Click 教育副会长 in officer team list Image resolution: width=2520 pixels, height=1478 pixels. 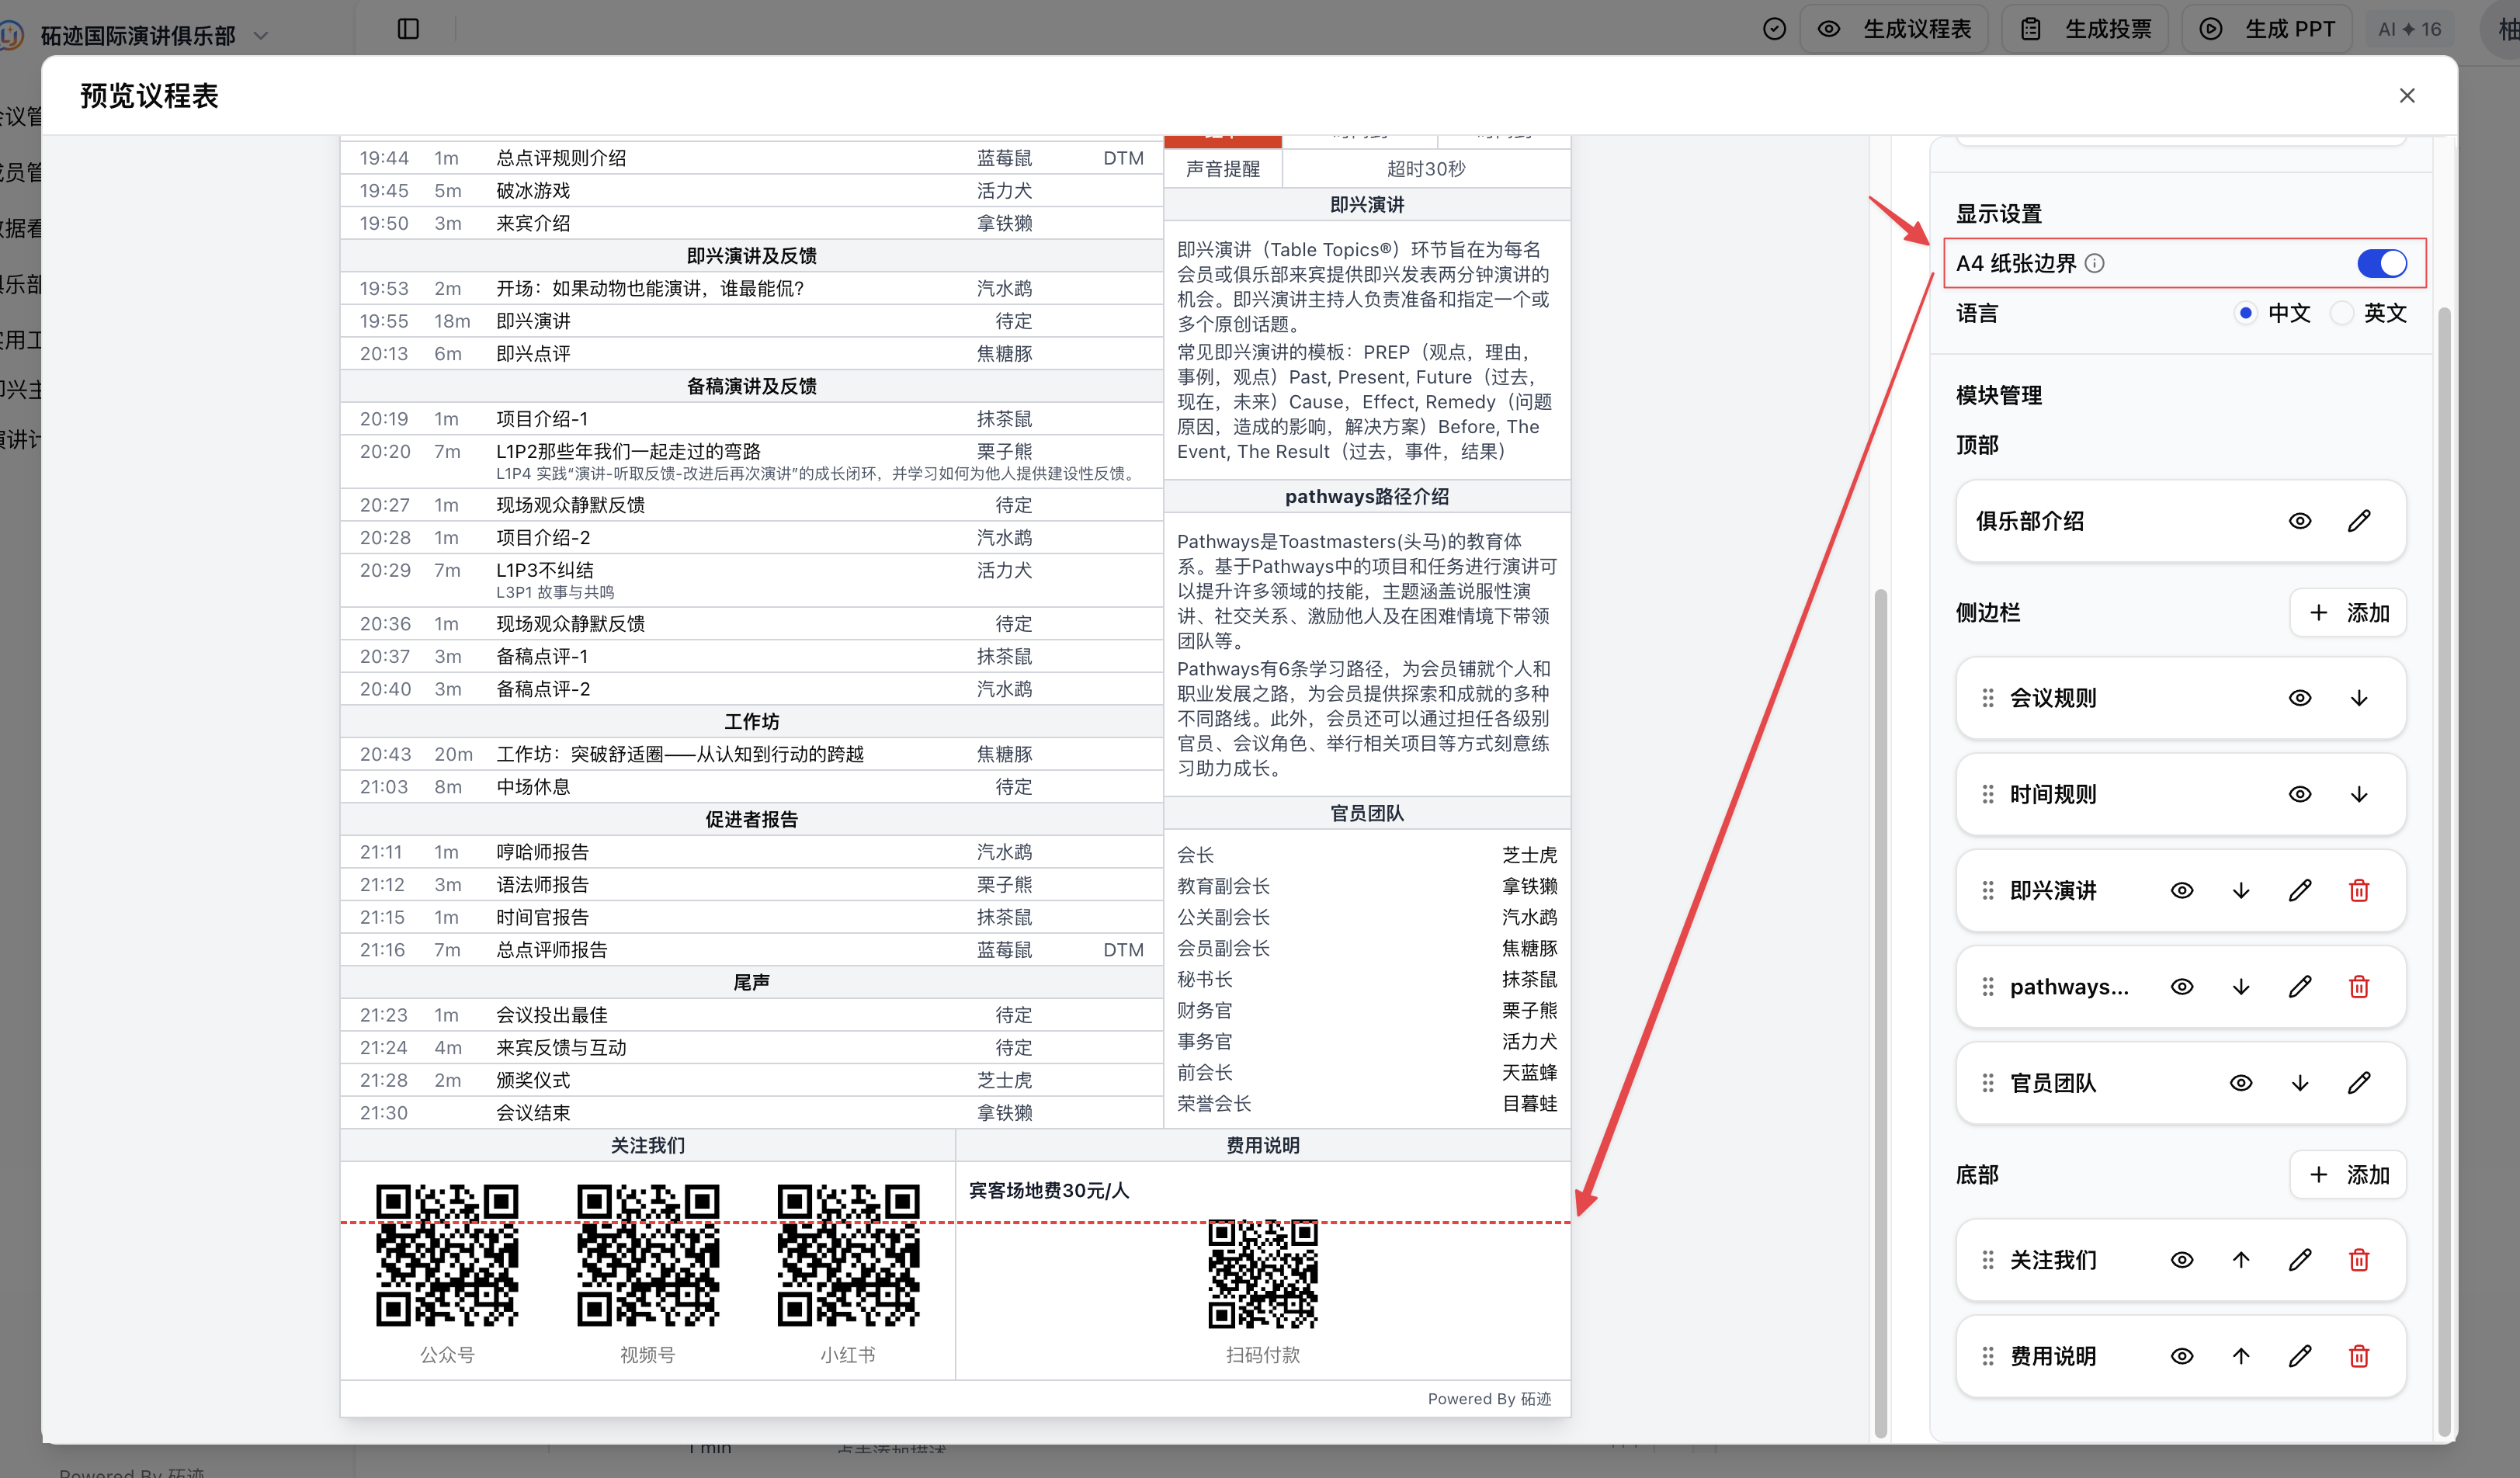(x=1223, y=886)
